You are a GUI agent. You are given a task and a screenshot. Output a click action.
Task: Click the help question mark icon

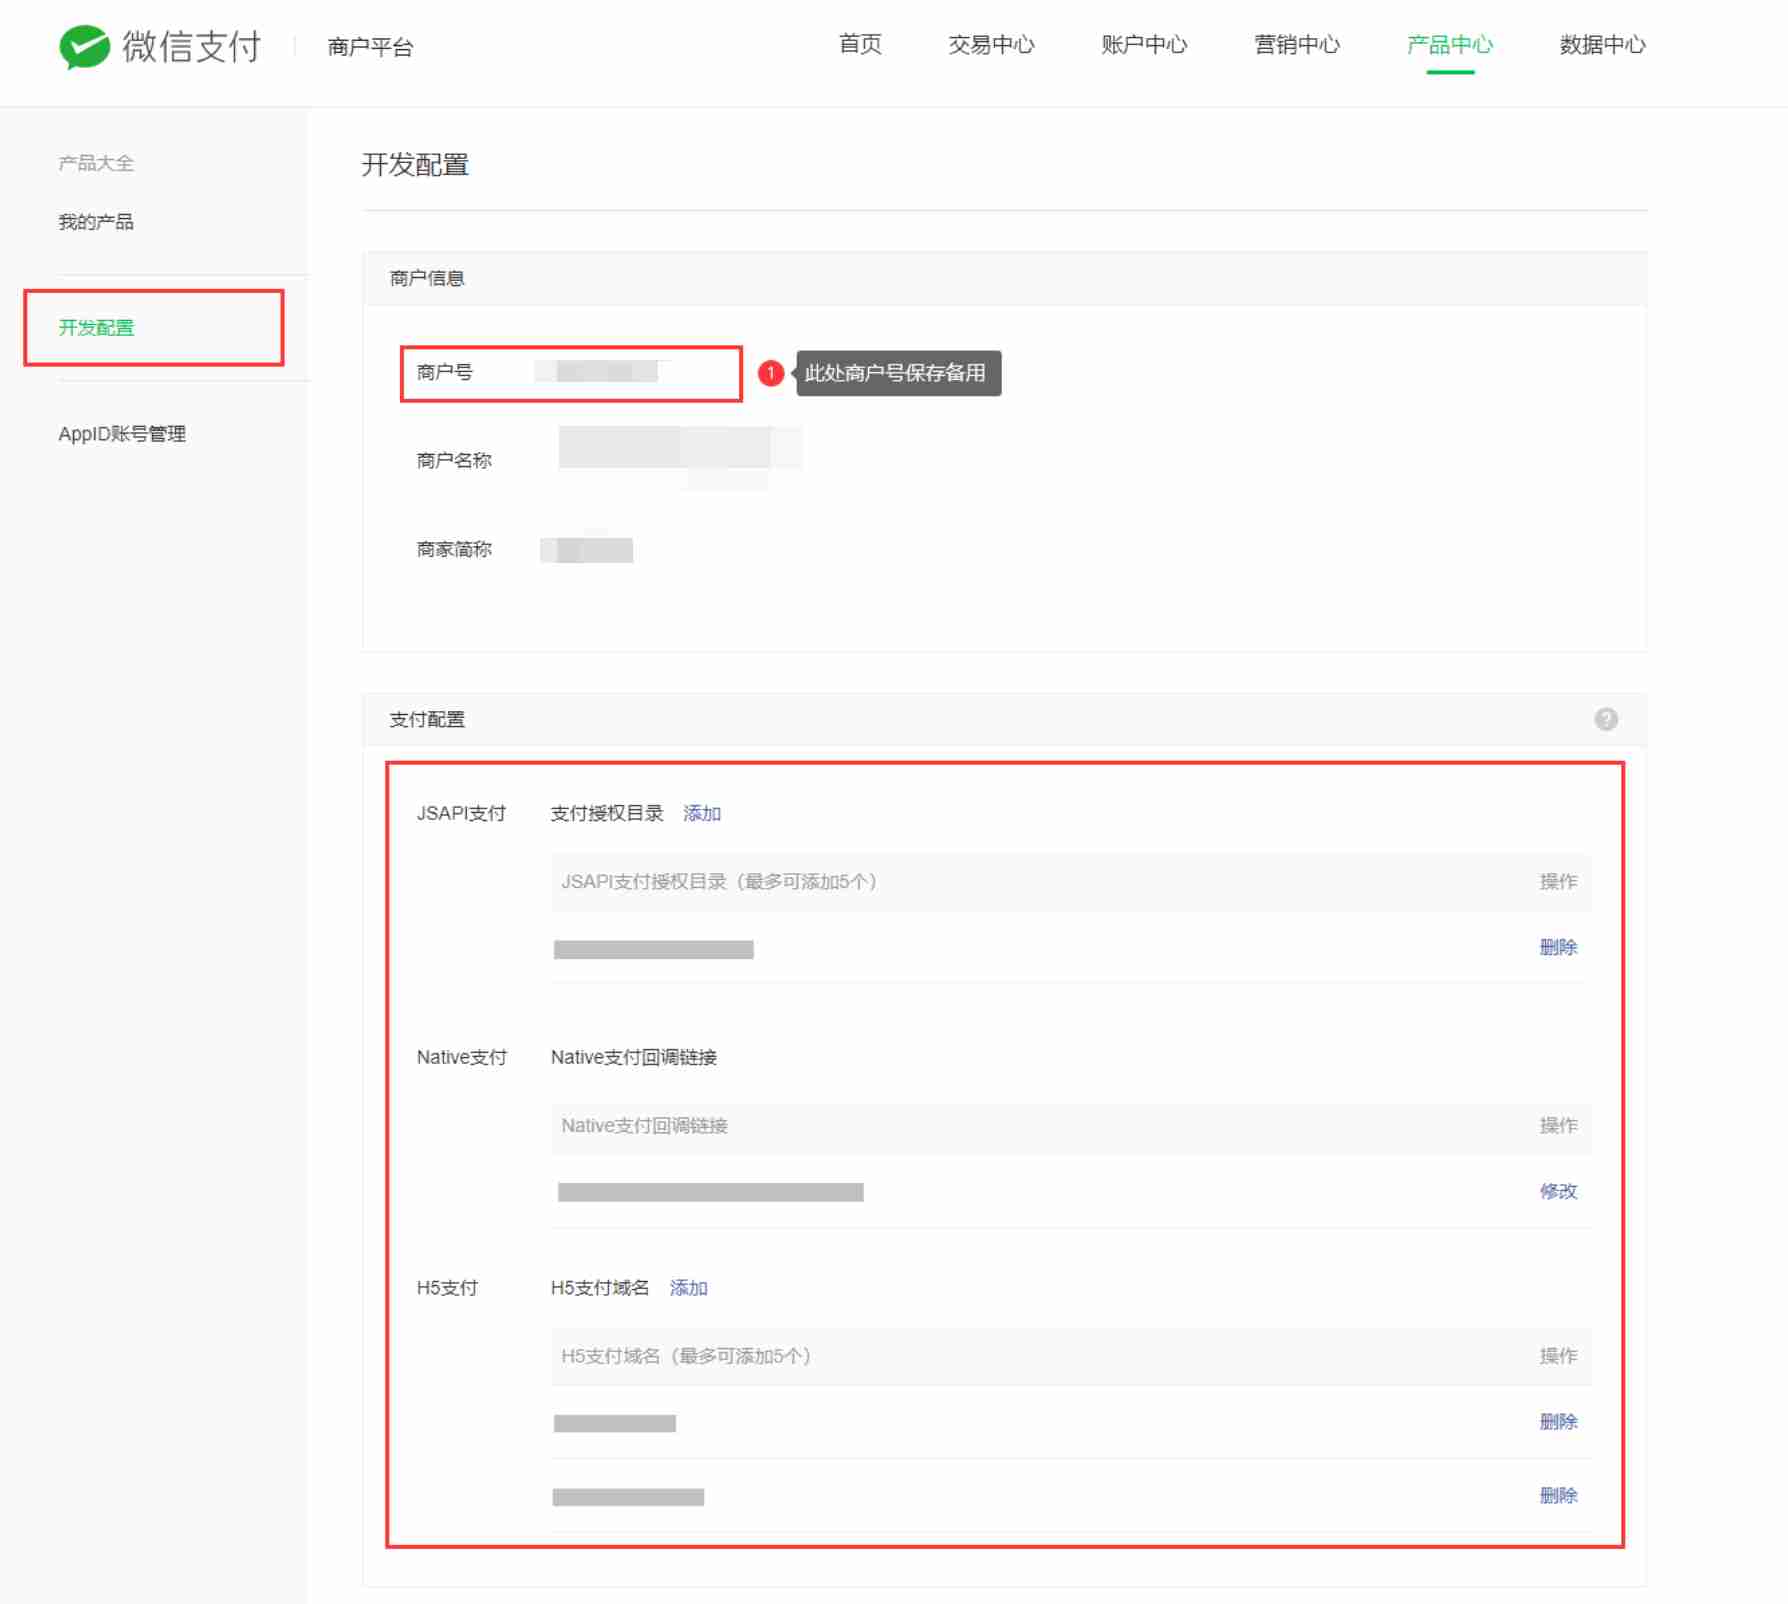click(x=1605, y=719)
